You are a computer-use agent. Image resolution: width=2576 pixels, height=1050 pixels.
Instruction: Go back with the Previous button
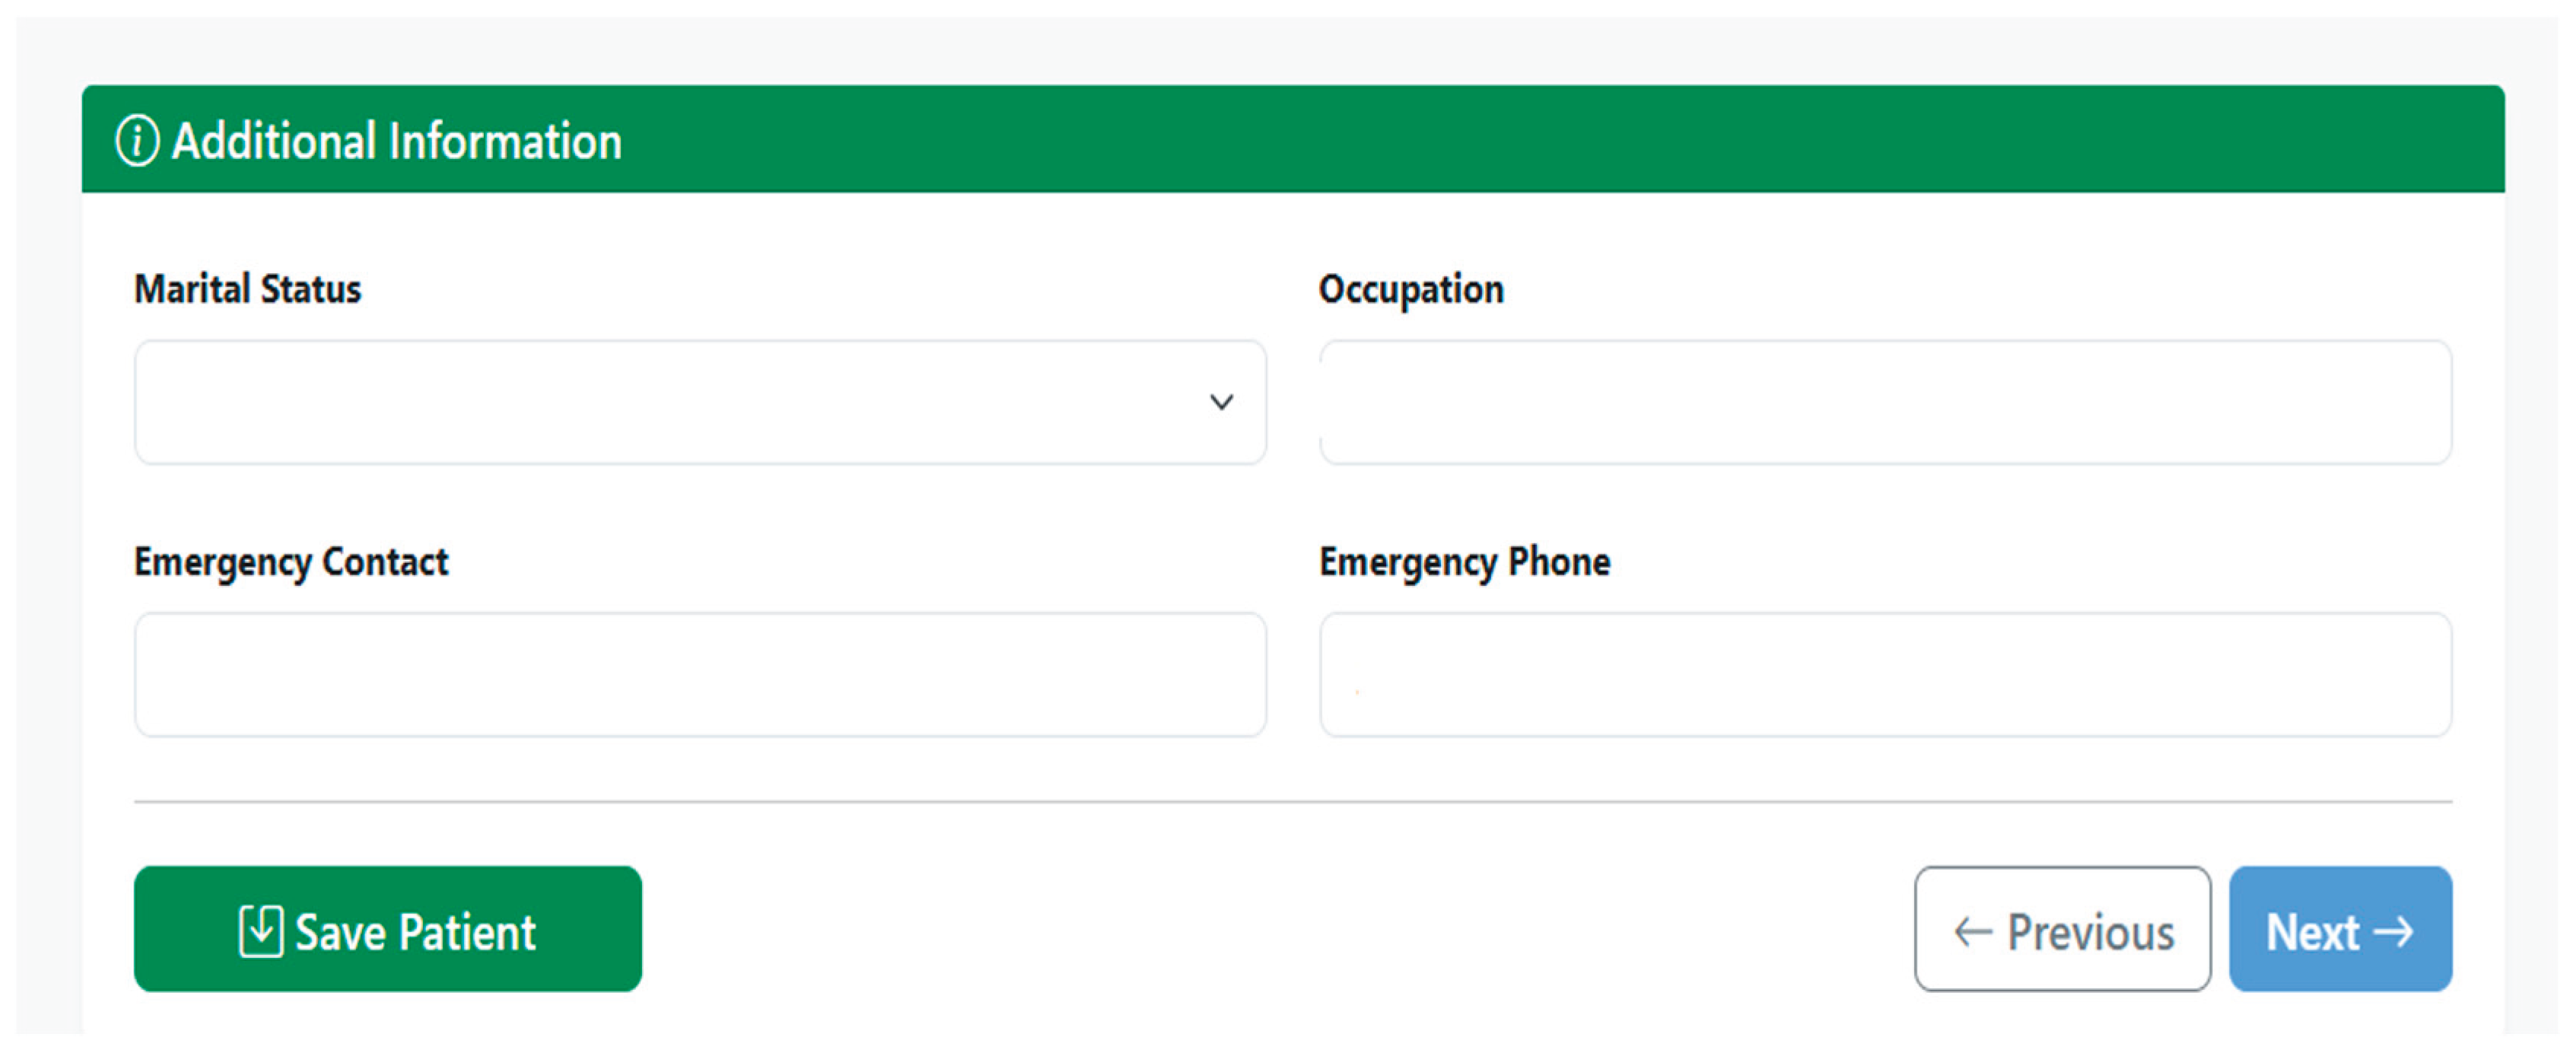pos(2062,929)
